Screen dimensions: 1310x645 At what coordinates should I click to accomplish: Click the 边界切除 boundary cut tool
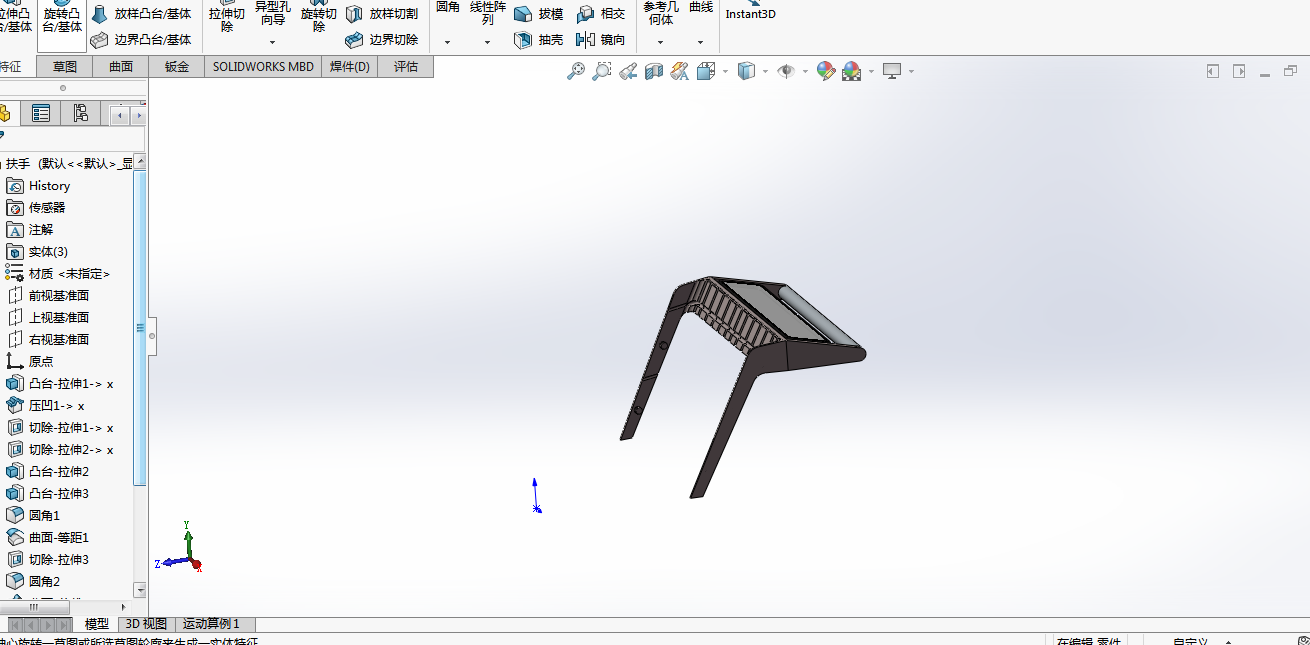pos(382,40)
